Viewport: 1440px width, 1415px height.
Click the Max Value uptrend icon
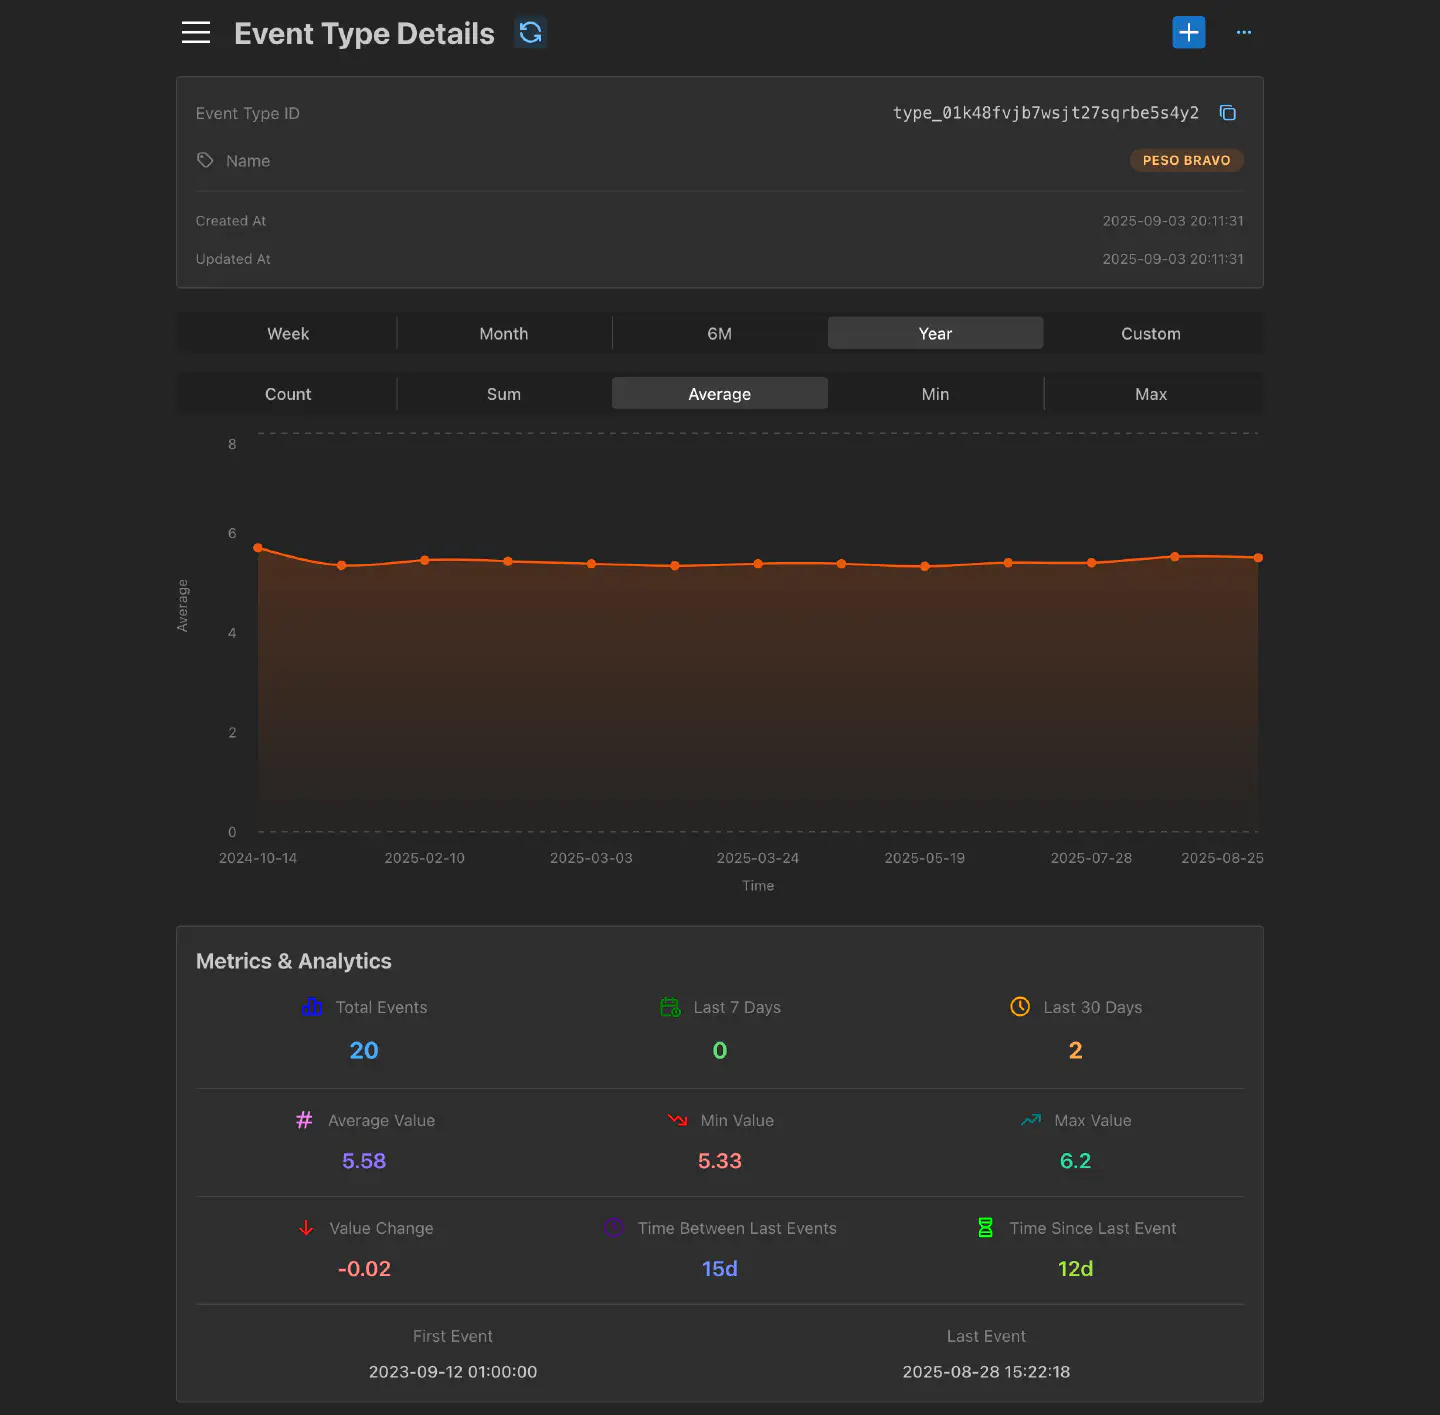coord(1031,1120)
